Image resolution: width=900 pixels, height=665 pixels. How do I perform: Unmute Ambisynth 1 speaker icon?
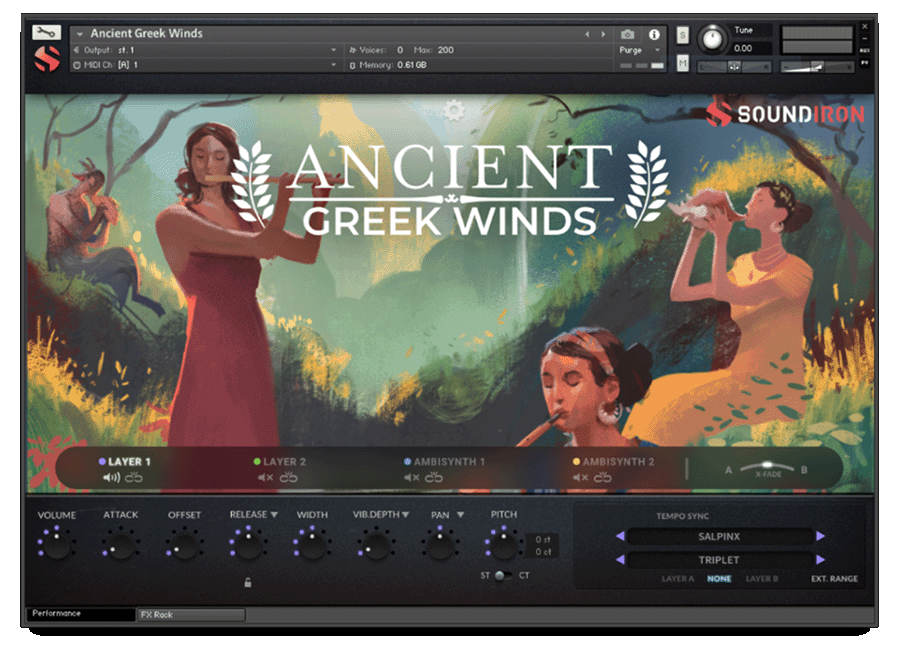pos(412,477)
